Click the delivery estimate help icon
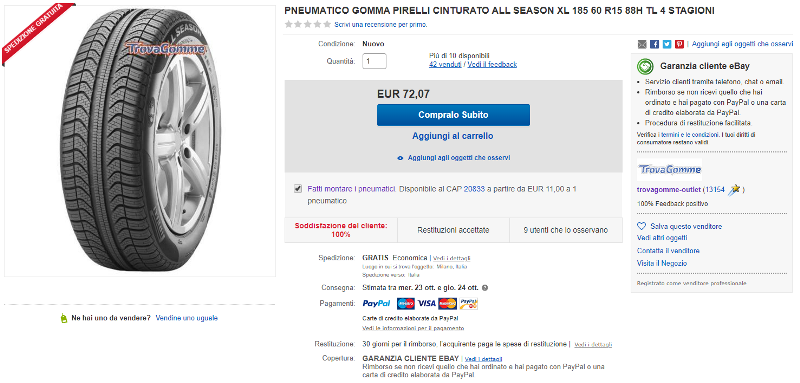Viewport: 800px width, 383px height. (485, 288)
